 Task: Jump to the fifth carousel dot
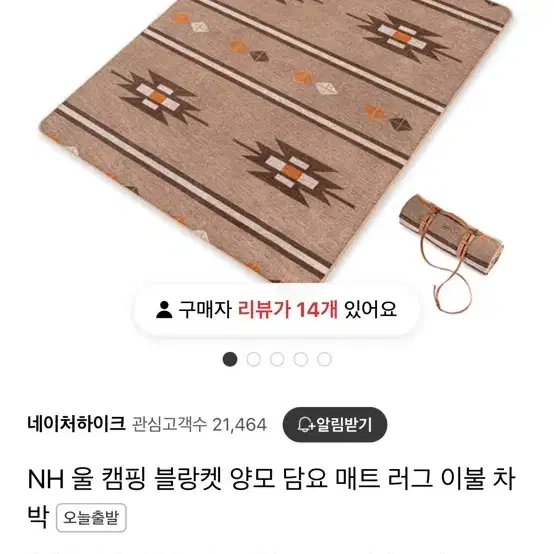tap(324, 359)
